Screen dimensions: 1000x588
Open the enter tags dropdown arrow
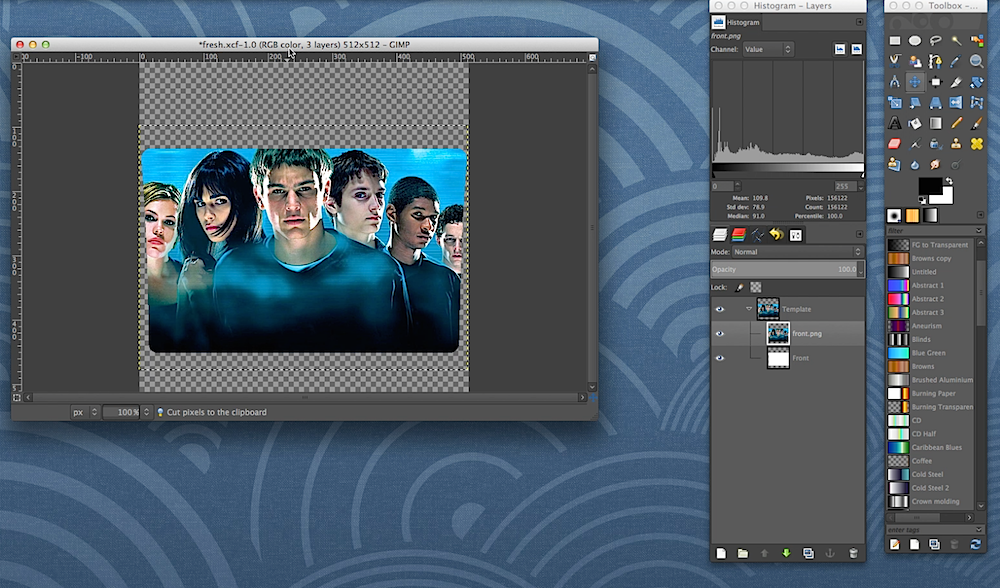[x=979, y=530]
